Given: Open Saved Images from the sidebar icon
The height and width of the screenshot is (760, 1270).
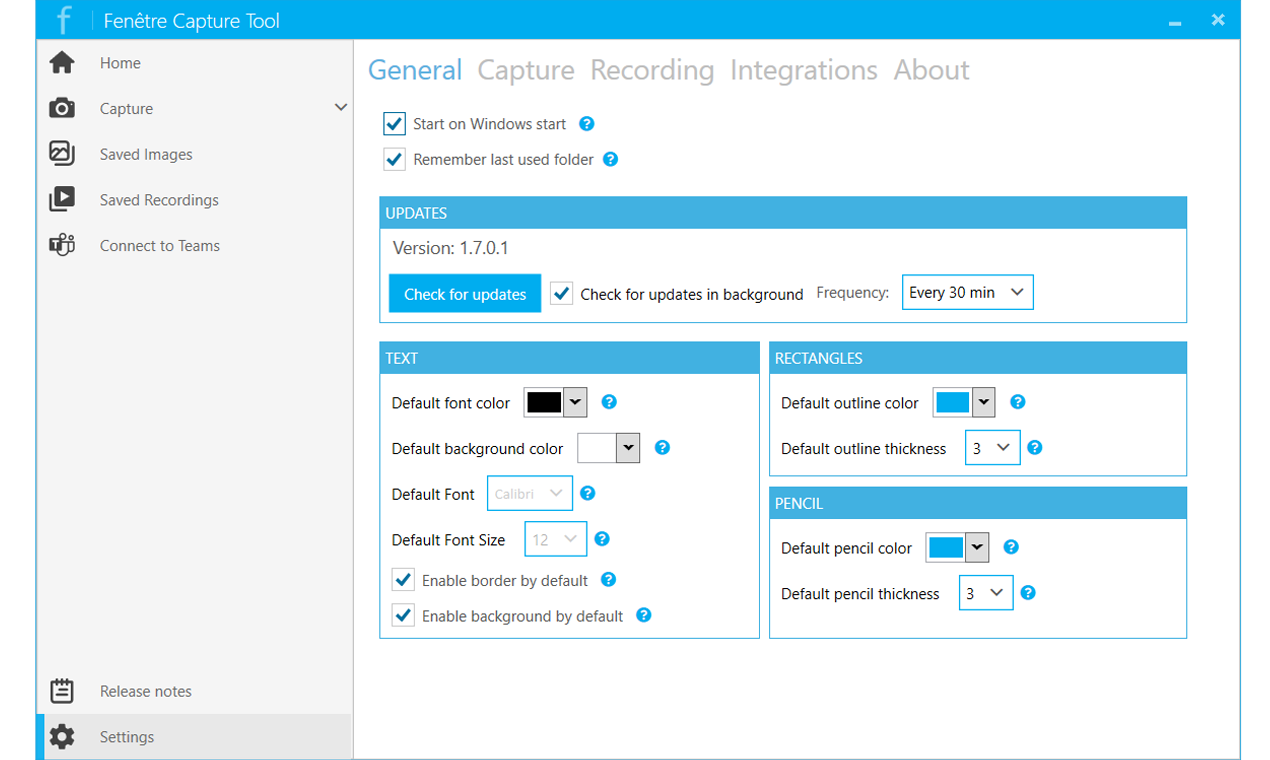Looking at the screenshot, I should click(x=62, y=154).
